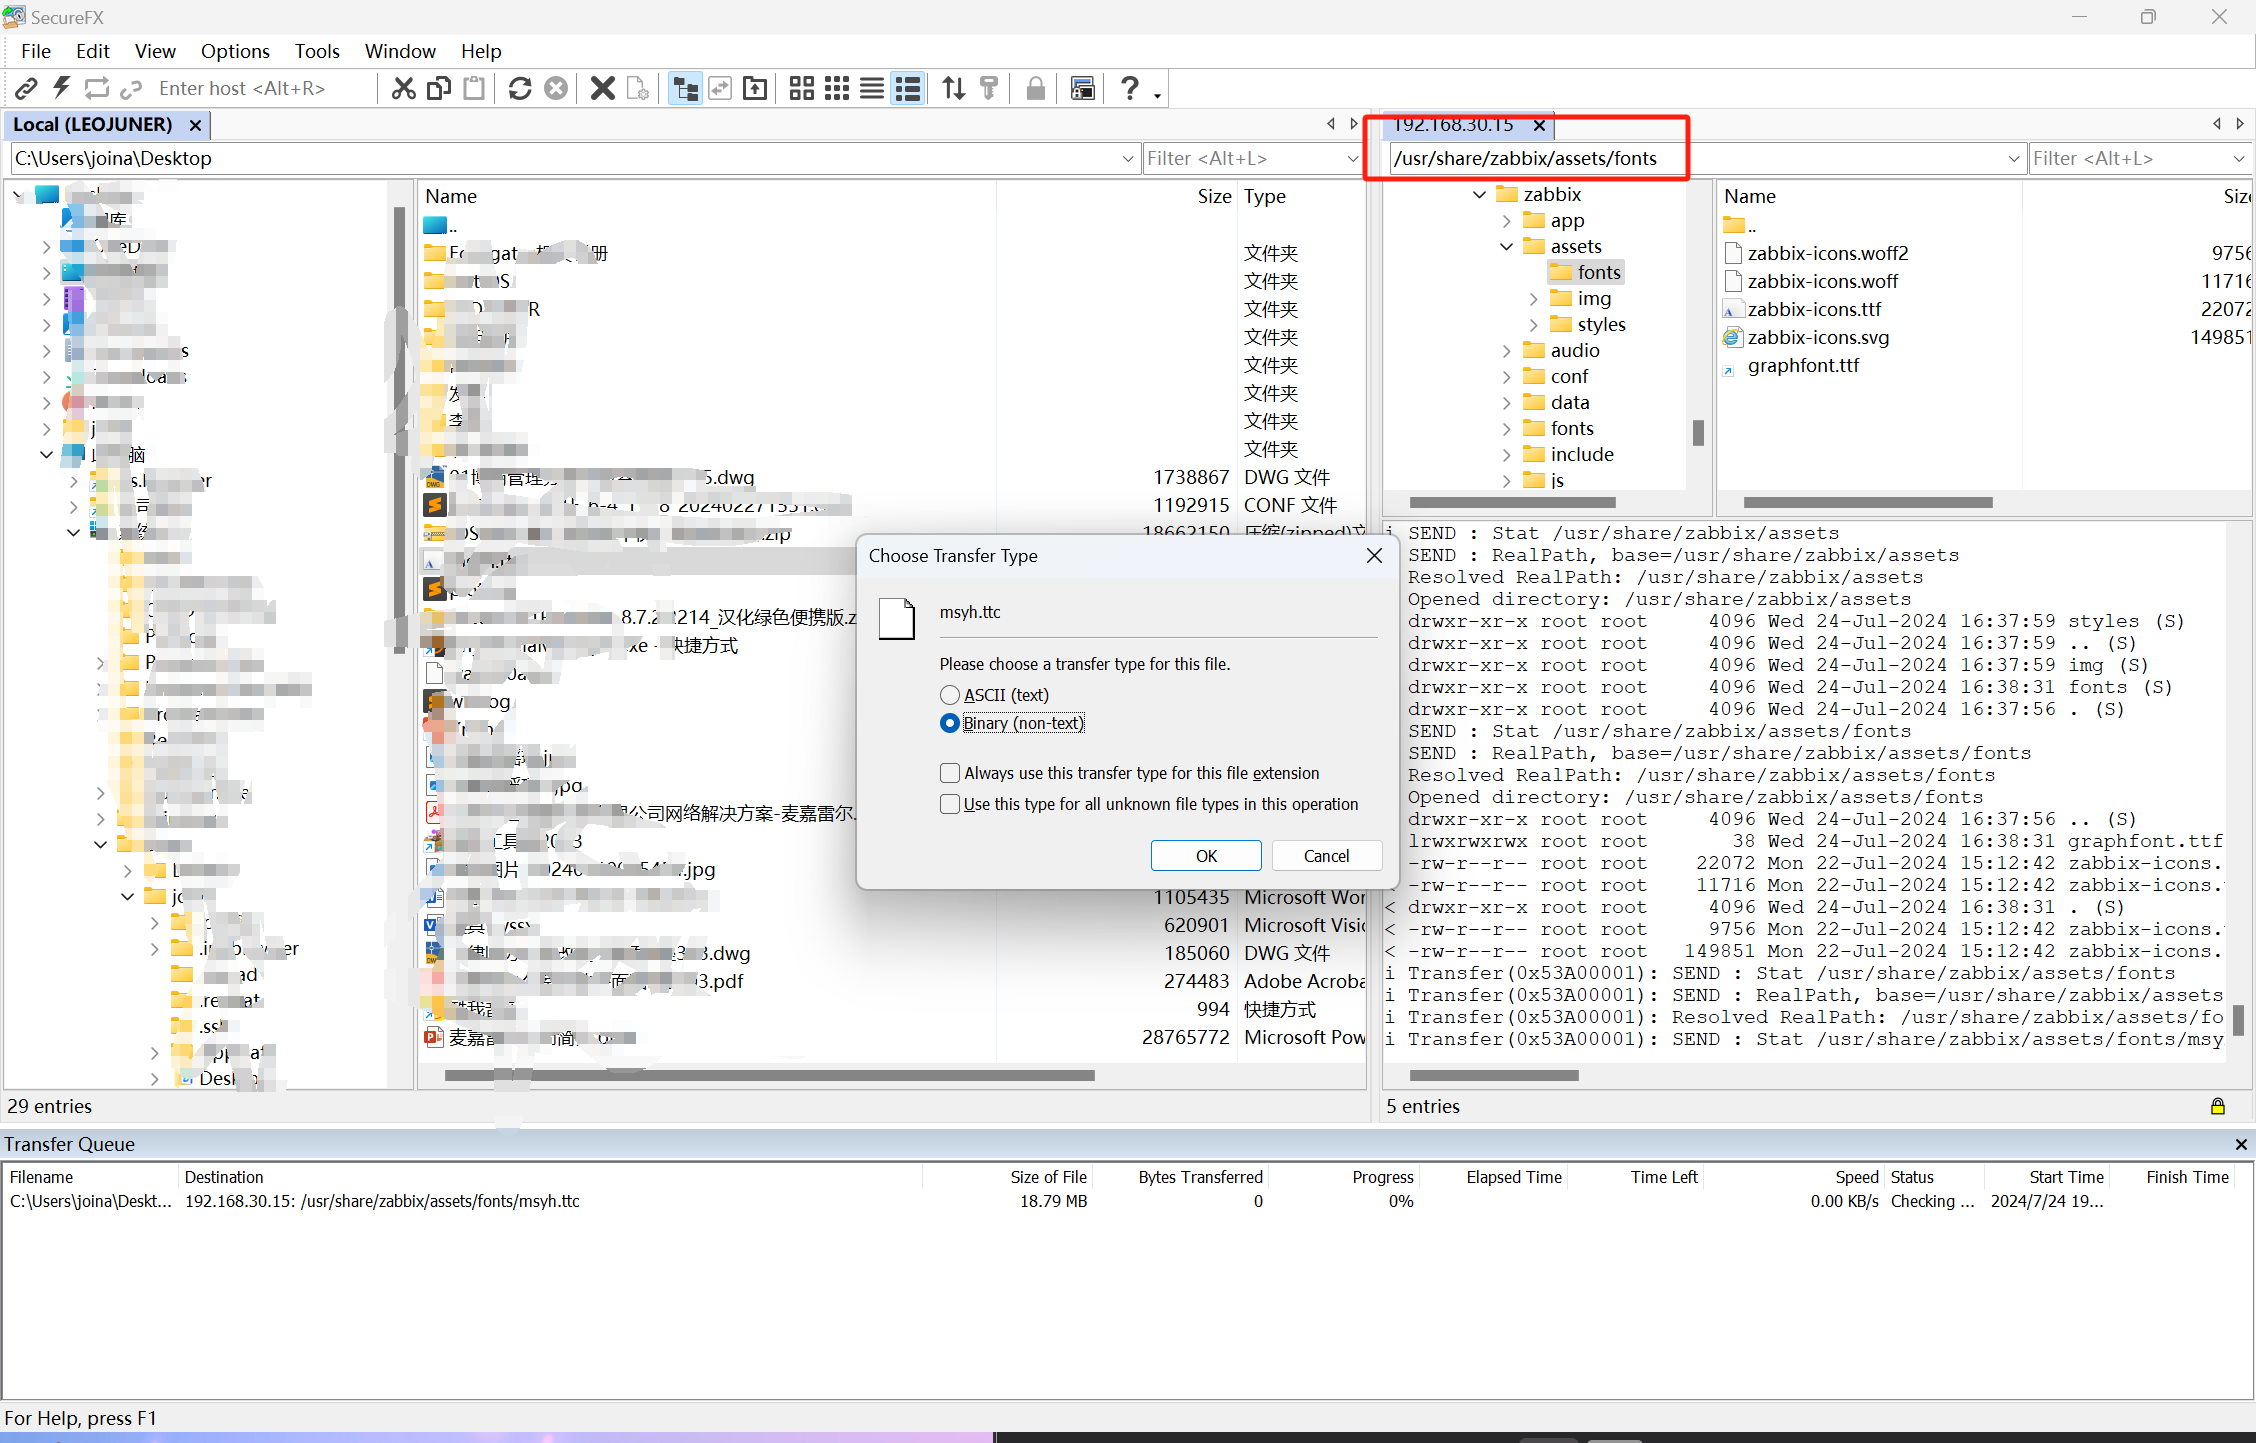2256x1443 pixels.
Task: Collapse the zabbix folder in remote tree
Action: coord(1480,195)
